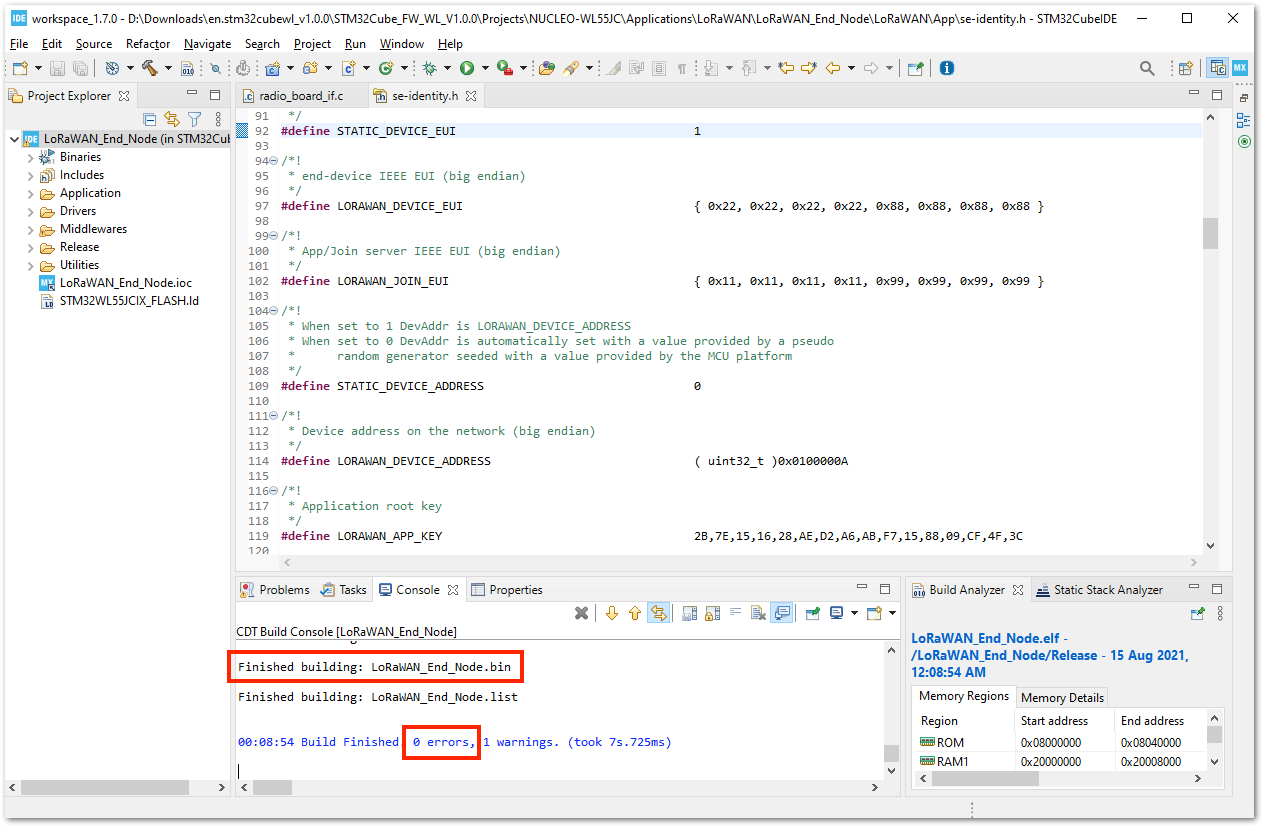Close the se-identity.h editor tab

[470, 96]
